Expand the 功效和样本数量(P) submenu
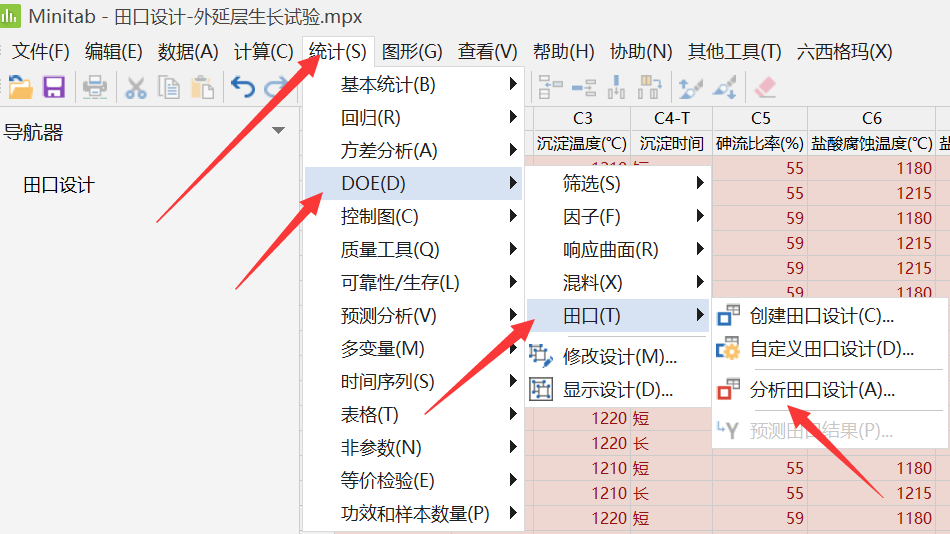950x534 pixels. point(413,513)
